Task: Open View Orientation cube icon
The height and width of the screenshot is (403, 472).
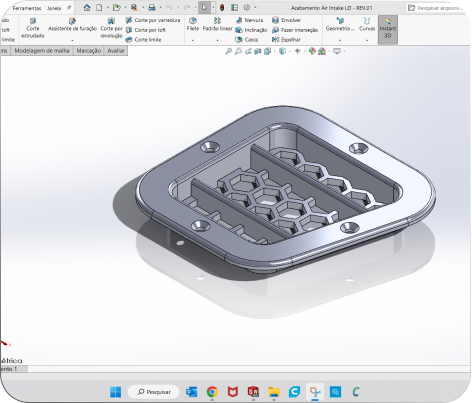Action: [x=267, y=51]
